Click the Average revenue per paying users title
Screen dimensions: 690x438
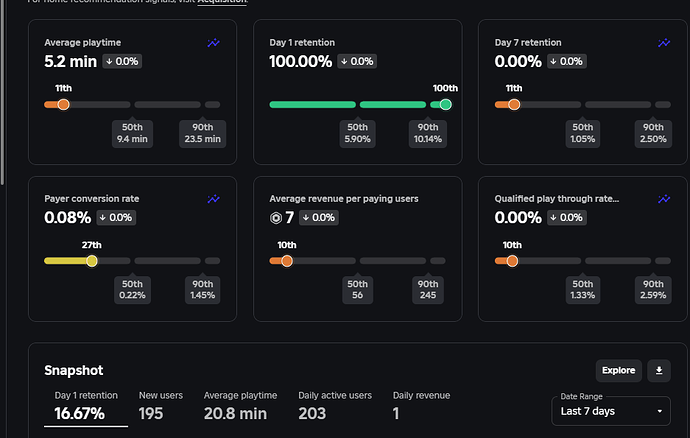(344, 199)
